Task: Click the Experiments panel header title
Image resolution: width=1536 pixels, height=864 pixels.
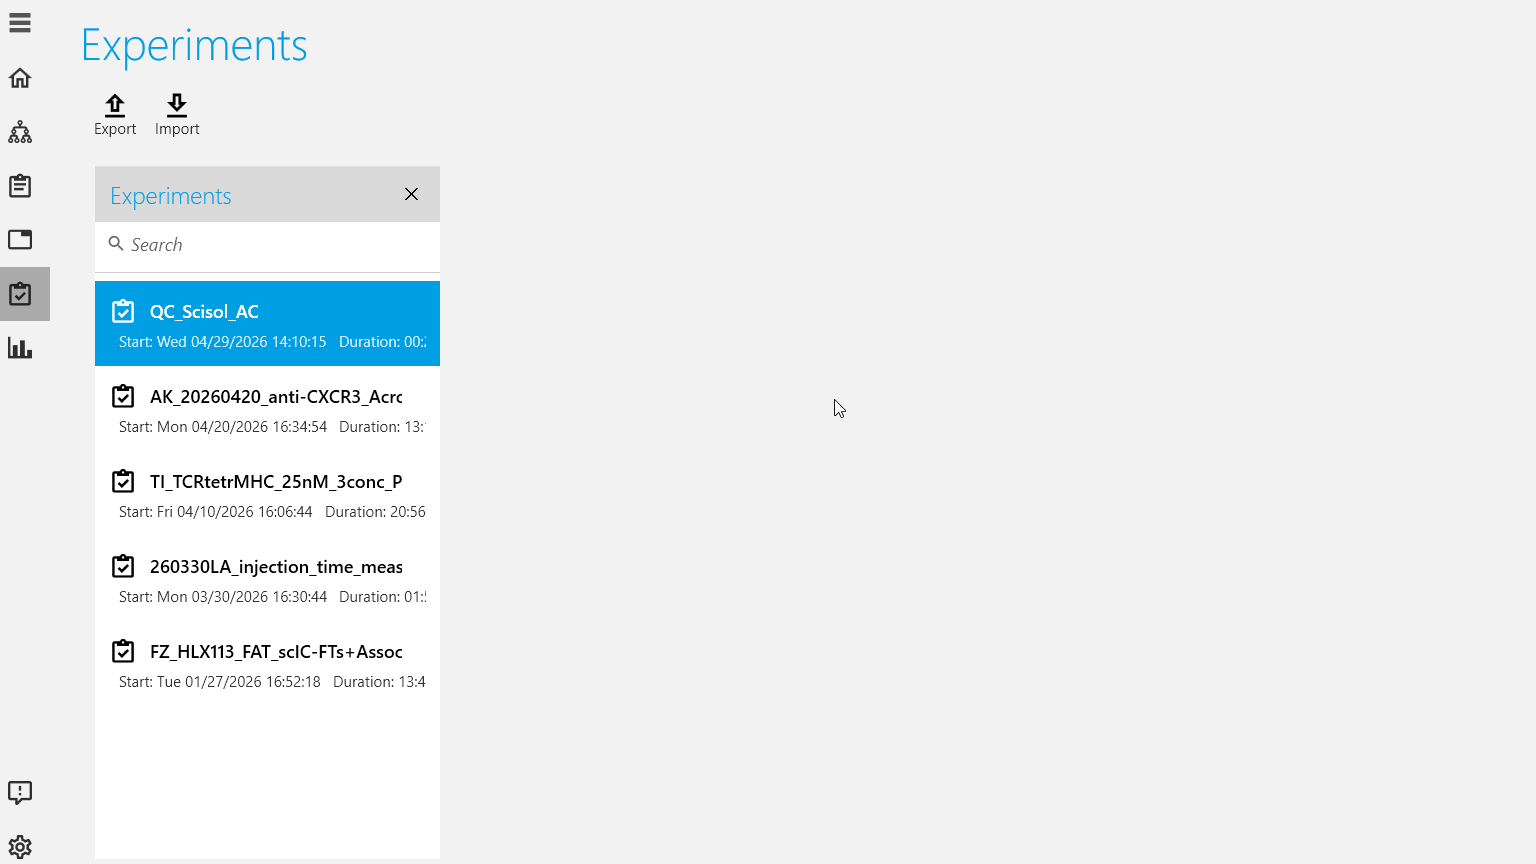Action: pos(171,196)
